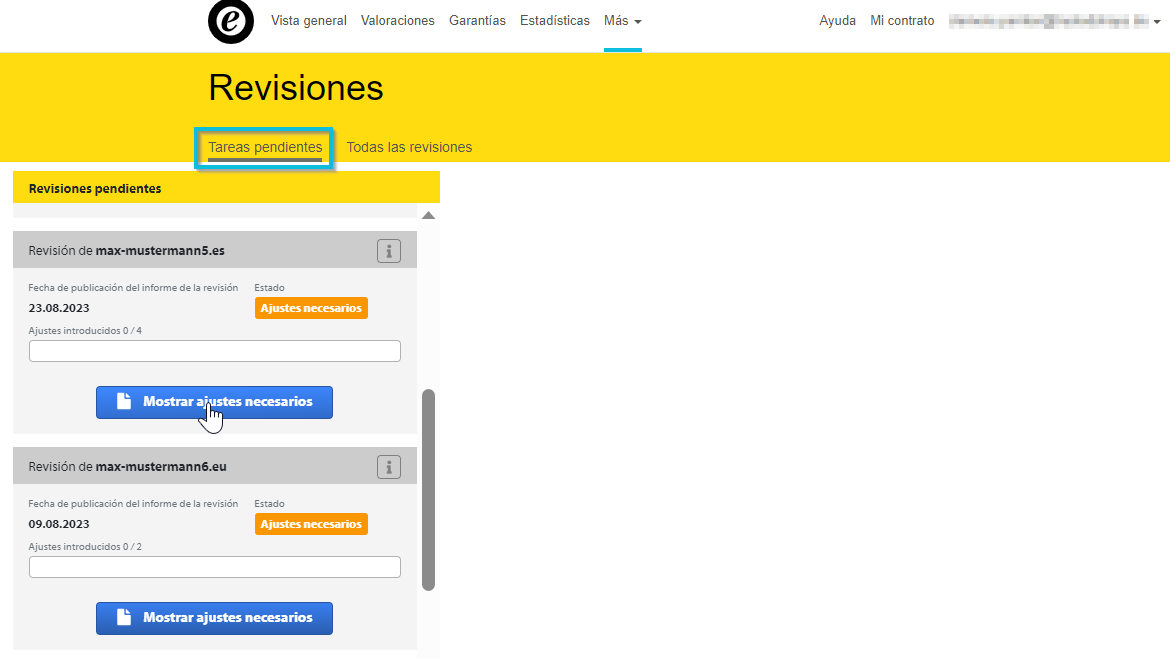Viewport: 1170px width, 659px height.
Task: Click the date 23.08.2023
Action: (59, 308)
